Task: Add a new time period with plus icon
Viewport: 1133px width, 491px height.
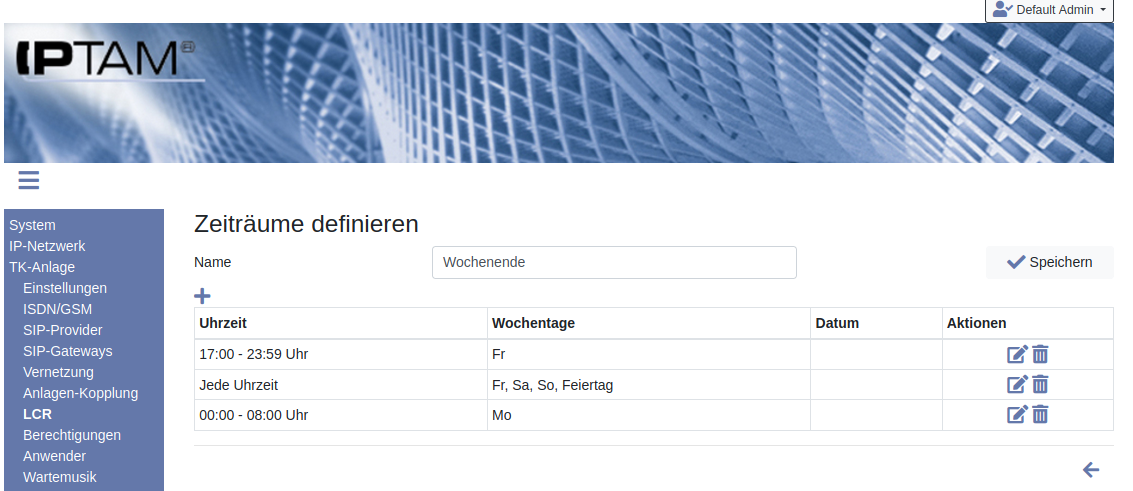Action: (202, 296)
